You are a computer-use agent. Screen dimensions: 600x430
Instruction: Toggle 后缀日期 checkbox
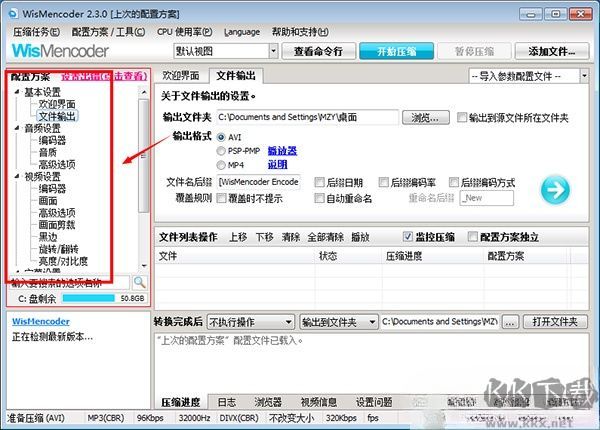point(319,182)
